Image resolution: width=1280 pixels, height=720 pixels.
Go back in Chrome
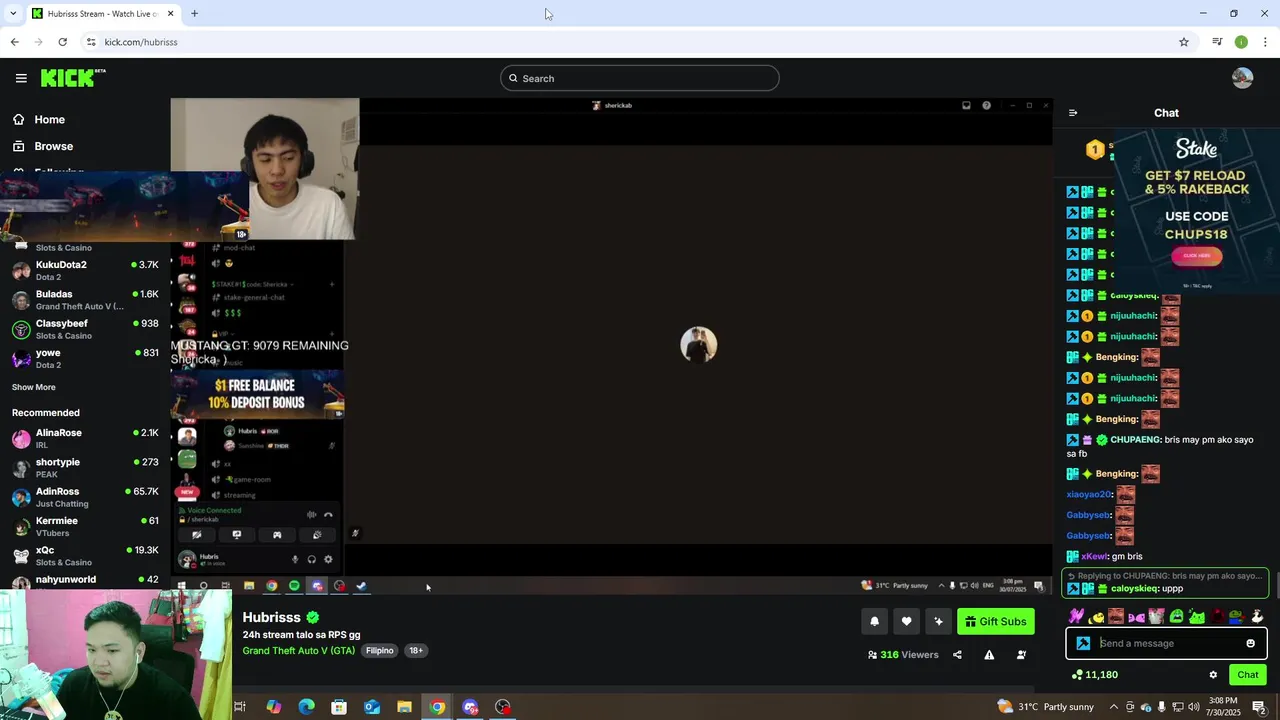14,42
